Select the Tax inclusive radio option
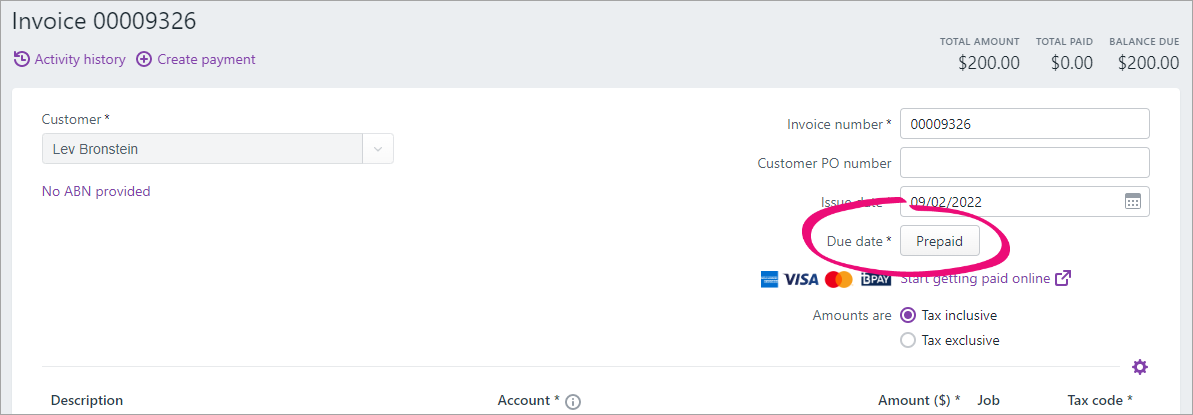This screenshot has width=1193, height=415. [908, 315]
